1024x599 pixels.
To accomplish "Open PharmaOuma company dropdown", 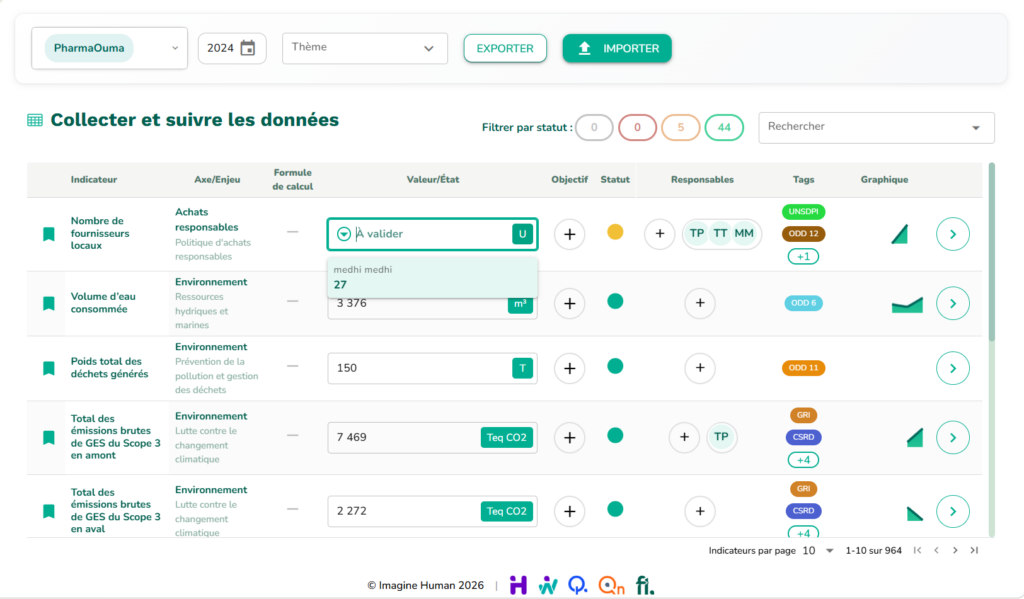I will (109, 48).
